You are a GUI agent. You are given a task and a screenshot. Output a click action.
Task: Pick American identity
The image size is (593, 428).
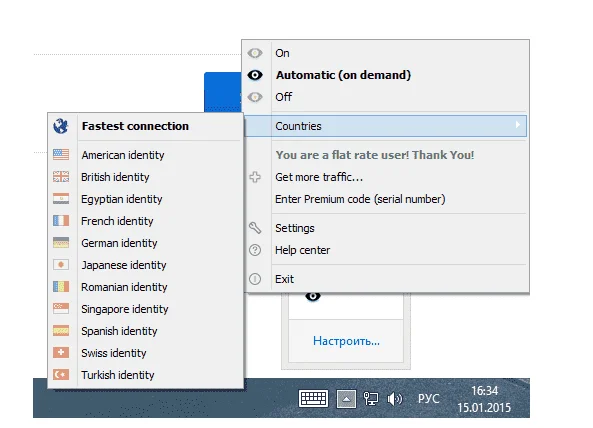click(146, 155)
